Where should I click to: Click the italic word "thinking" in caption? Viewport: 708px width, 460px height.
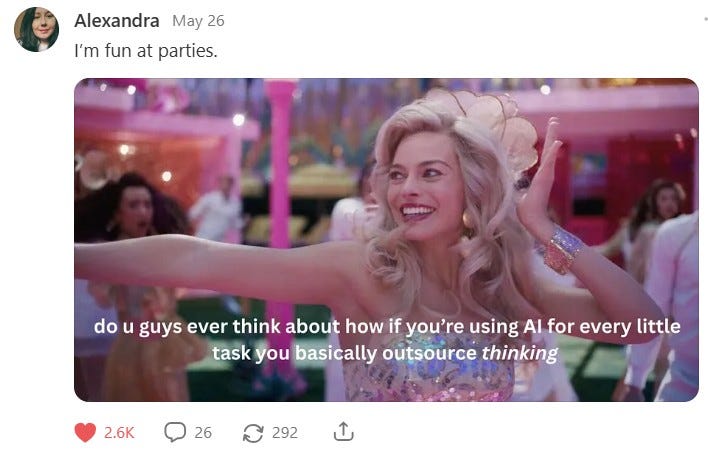point(520,353)
